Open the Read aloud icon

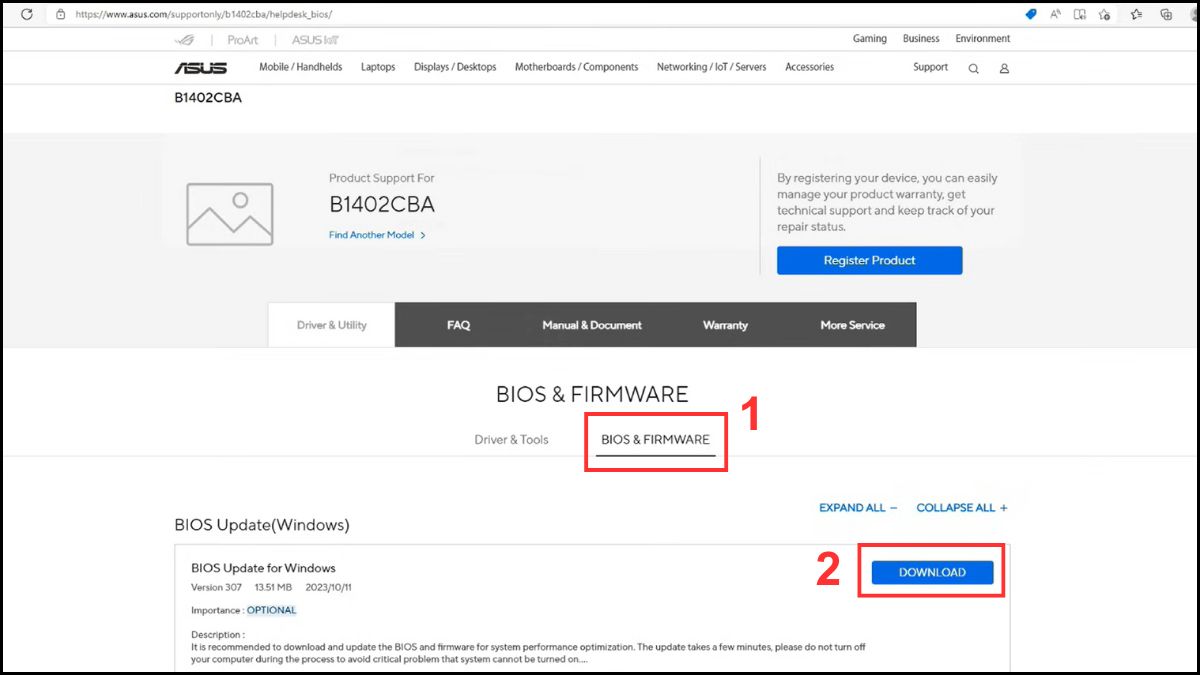[1056, 14]
